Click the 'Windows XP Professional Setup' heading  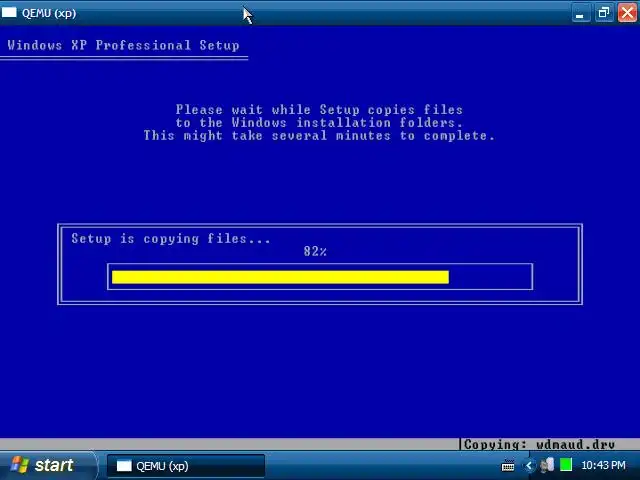tap(123, 45)
